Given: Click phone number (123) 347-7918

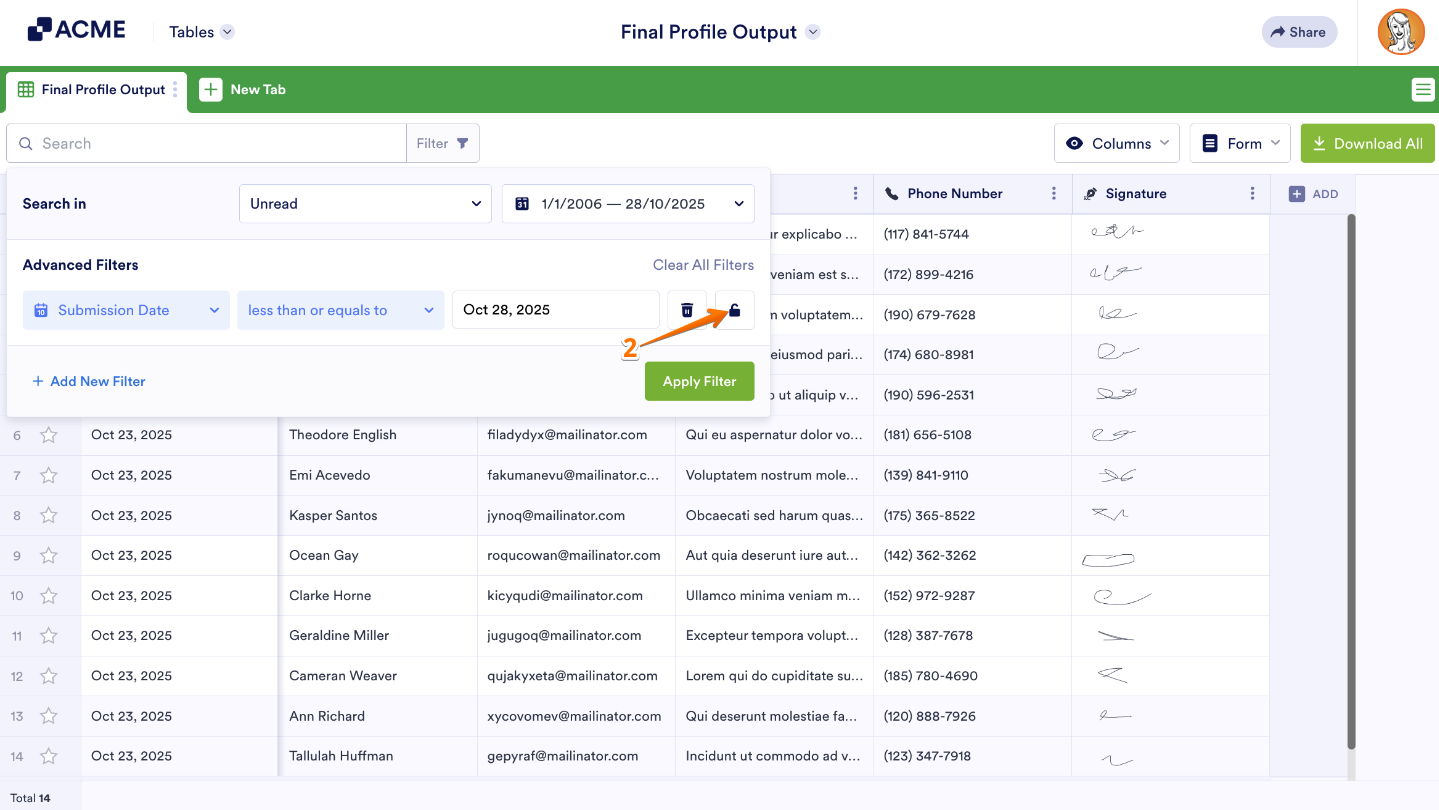Looking at the screenshot, I should click(927, 756).
